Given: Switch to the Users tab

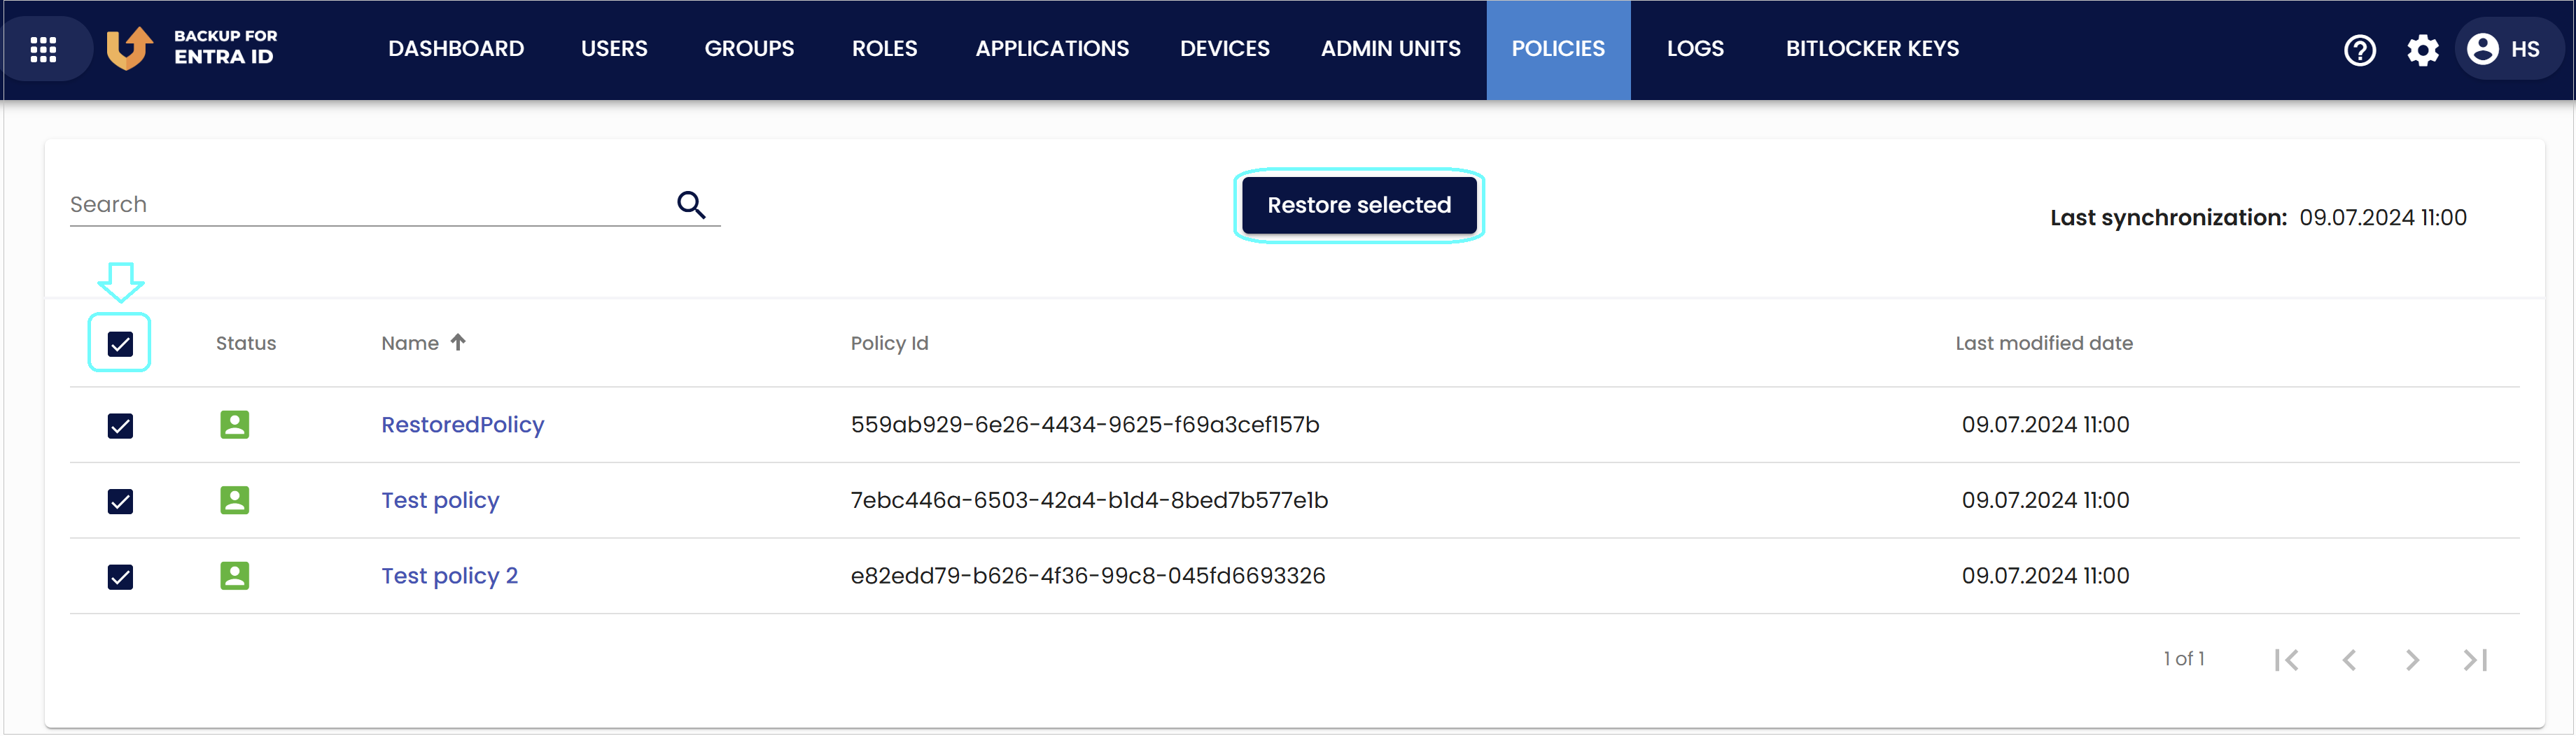Looking at the screenshot, I should click(614, 49).
